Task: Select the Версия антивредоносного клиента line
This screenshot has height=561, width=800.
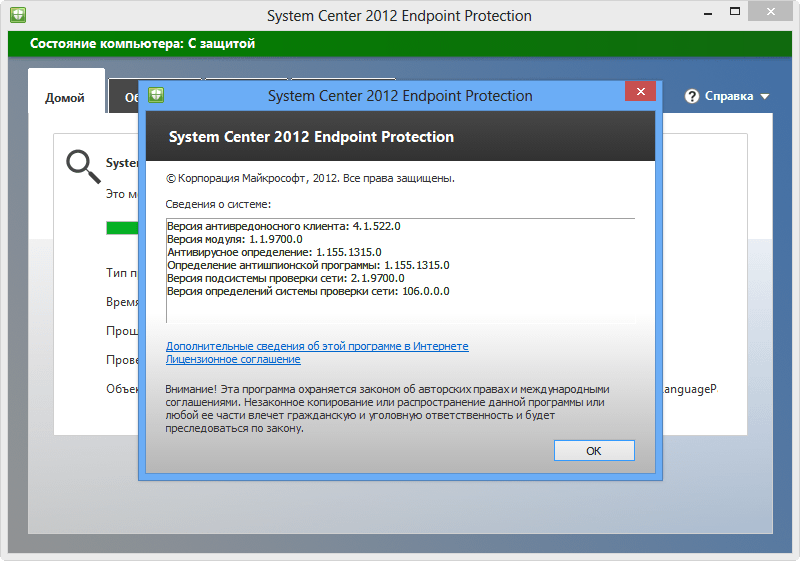Action: [x=284, y=226]
